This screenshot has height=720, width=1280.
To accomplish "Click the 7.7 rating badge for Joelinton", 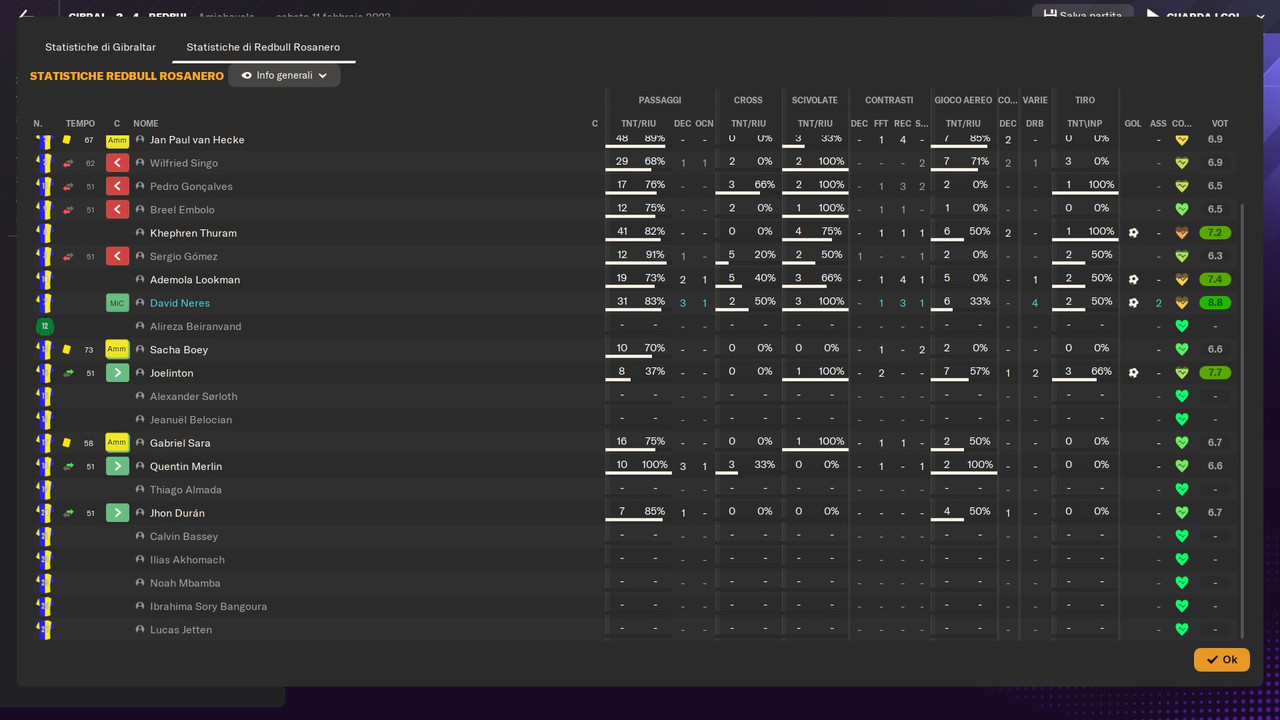I will tap(1215, 373).
